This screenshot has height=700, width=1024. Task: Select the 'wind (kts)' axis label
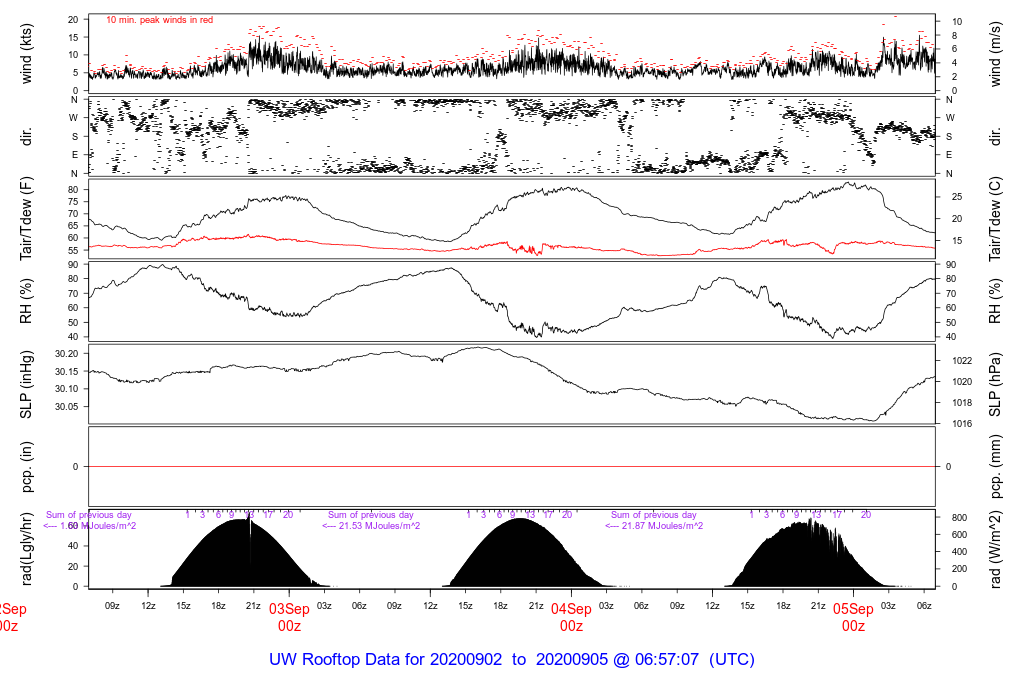25,54
